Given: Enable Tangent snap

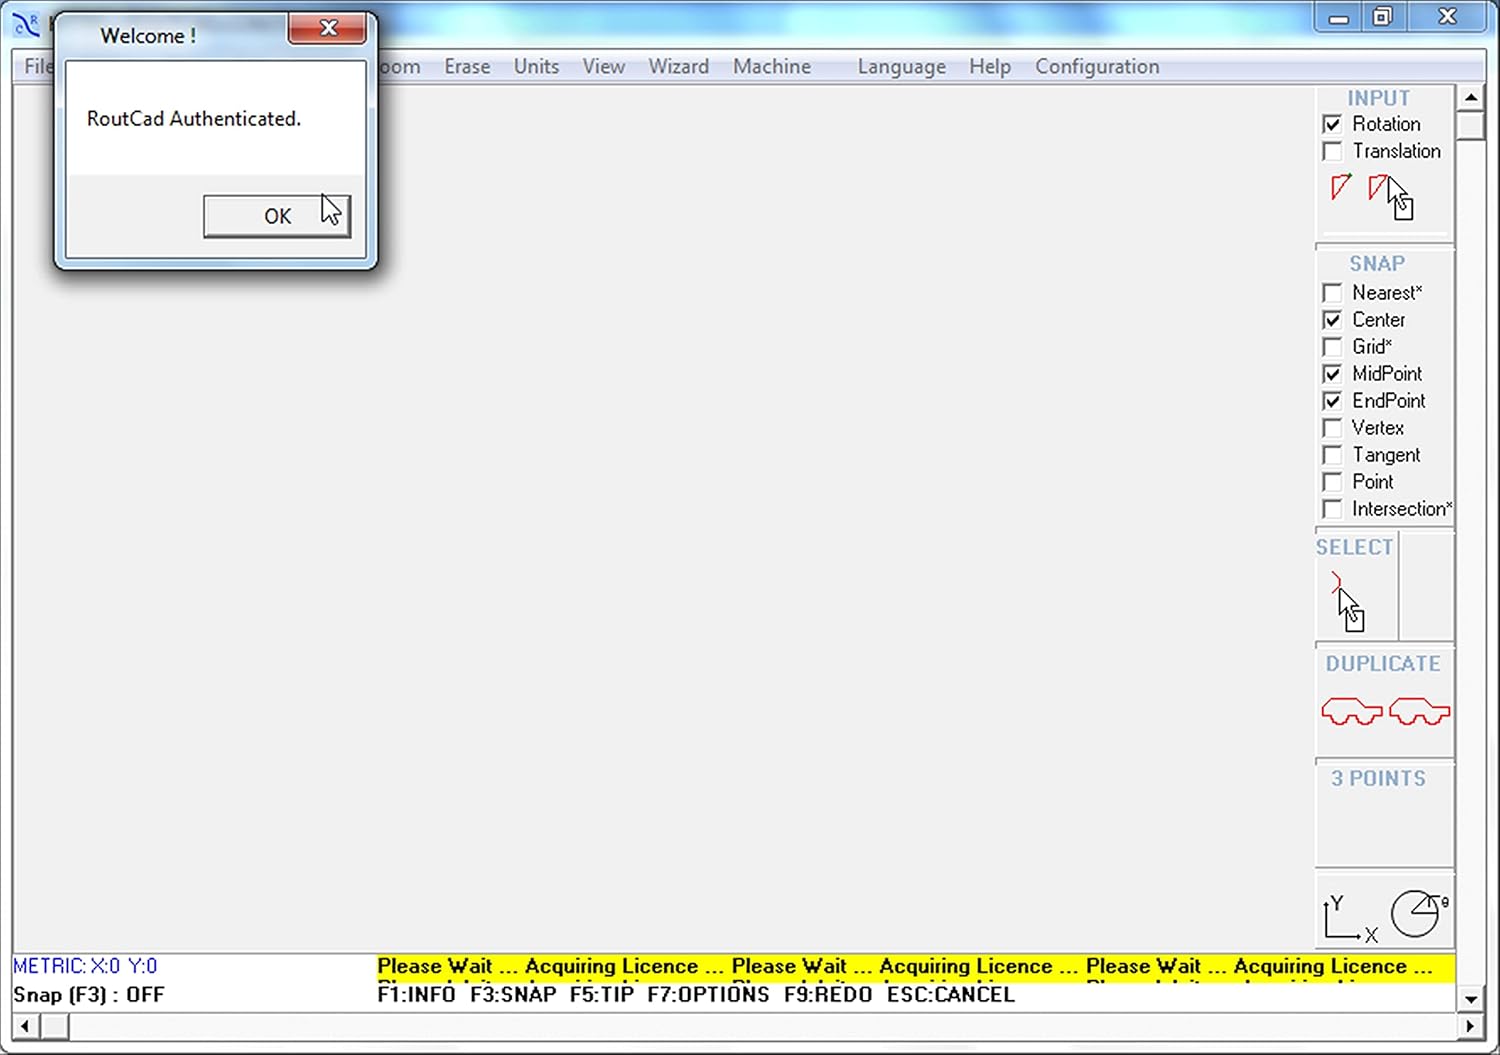Looking at the screenshot, I should 1332,455.
